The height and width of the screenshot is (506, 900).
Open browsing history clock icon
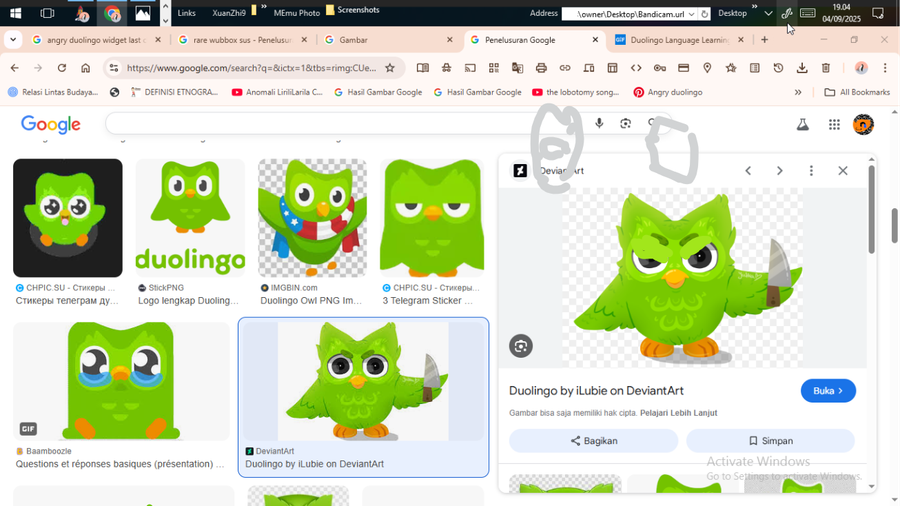point(778,68)
